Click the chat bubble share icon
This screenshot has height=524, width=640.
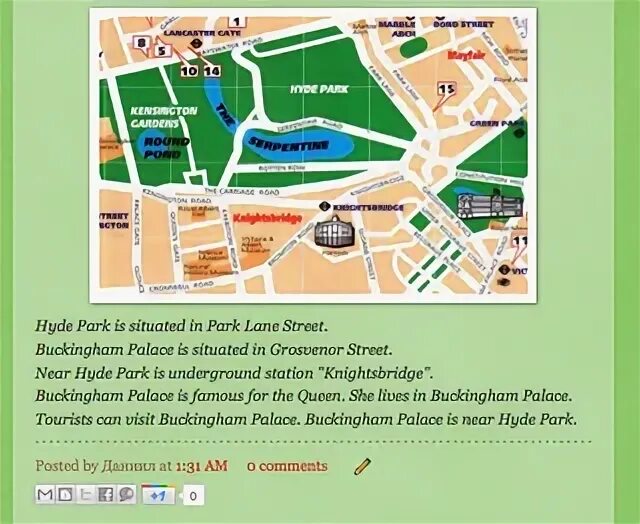[126, 495]
